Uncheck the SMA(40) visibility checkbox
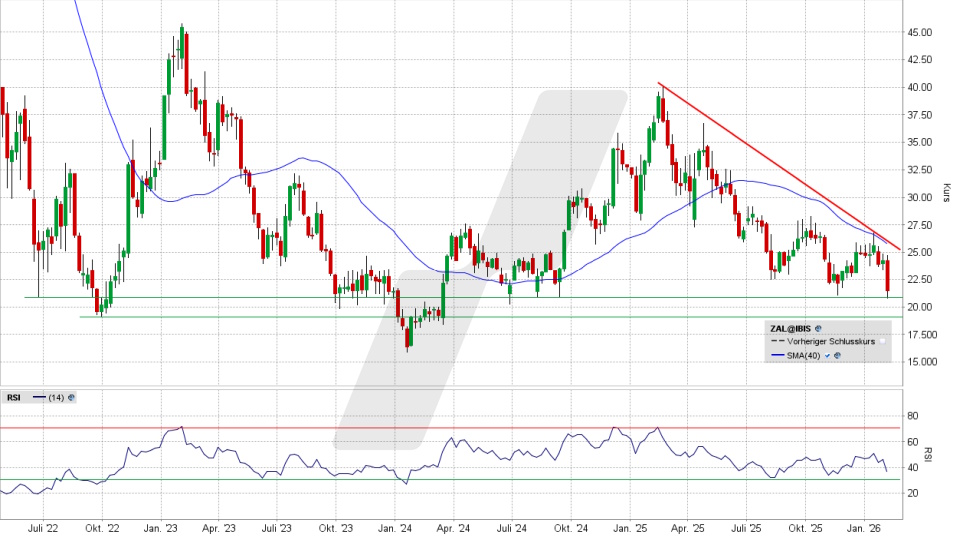Image resolution: width=960 pixels, height=540 pixels. [827, 355]
